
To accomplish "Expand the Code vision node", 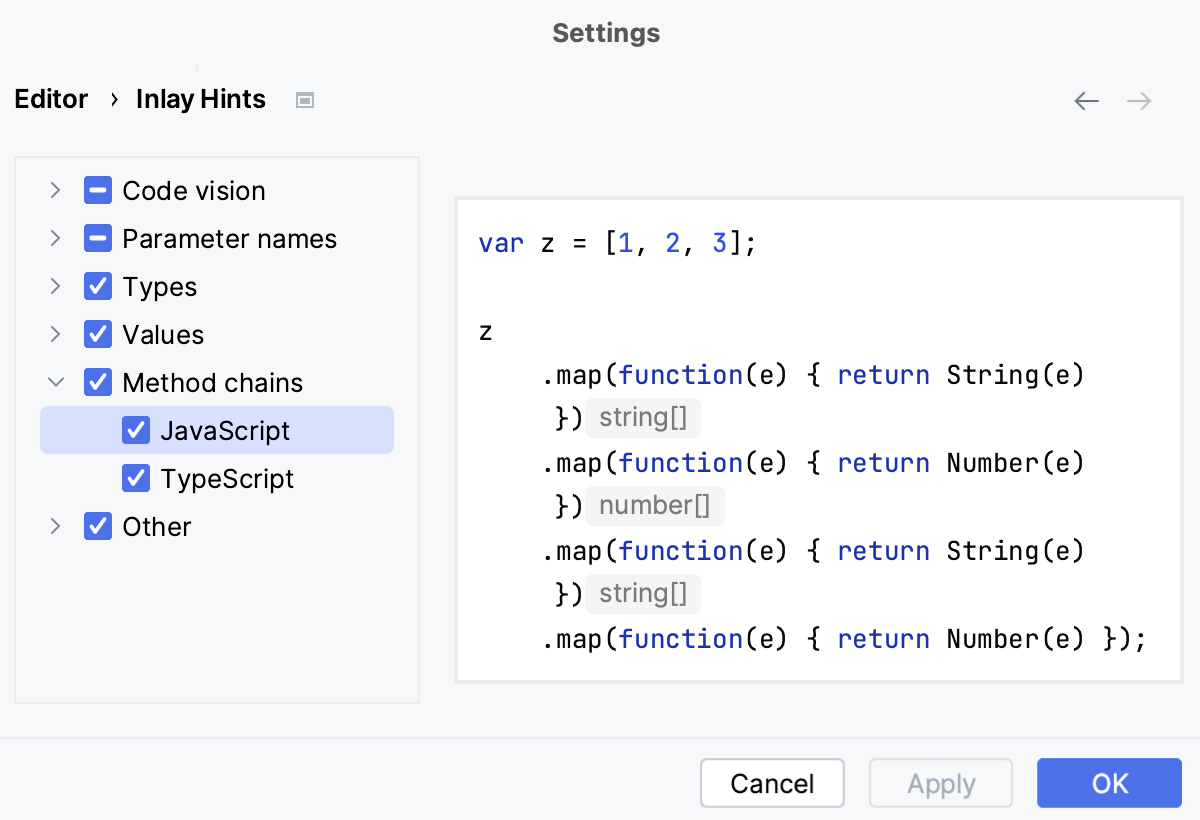I will [56, 190].
